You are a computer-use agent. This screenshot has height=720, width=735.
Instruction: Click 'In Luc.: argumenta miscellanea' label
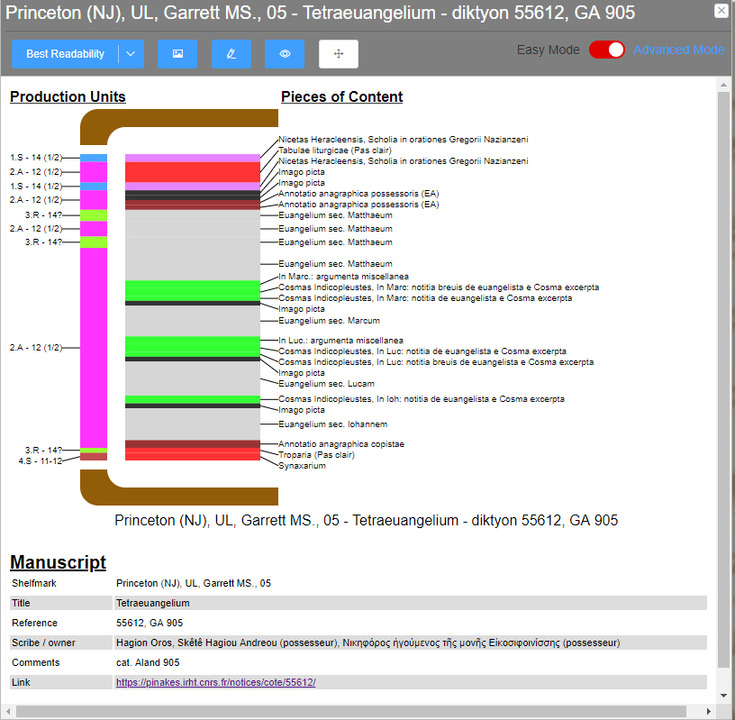[341, 340]
